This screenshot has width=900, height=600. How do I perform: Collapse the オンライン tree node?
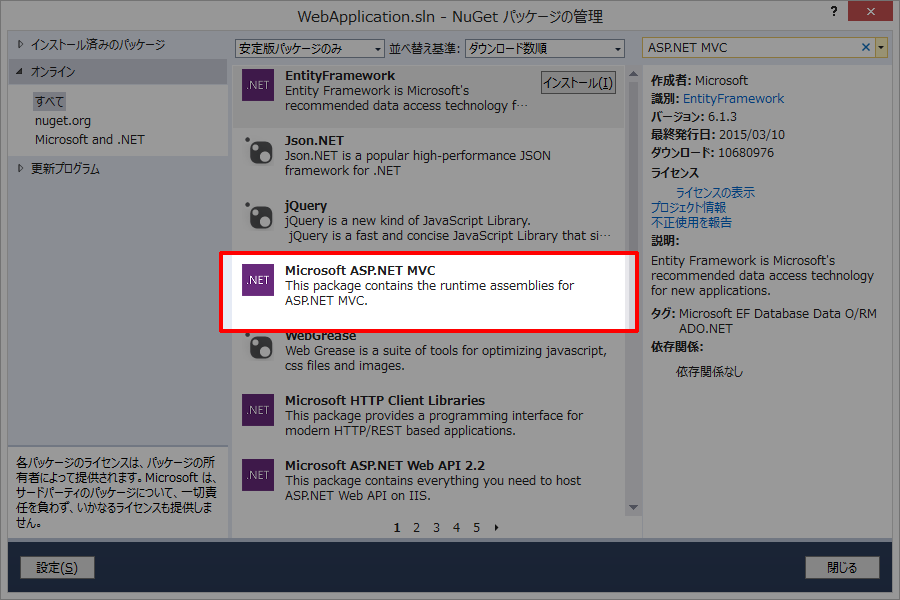point(20,71)
